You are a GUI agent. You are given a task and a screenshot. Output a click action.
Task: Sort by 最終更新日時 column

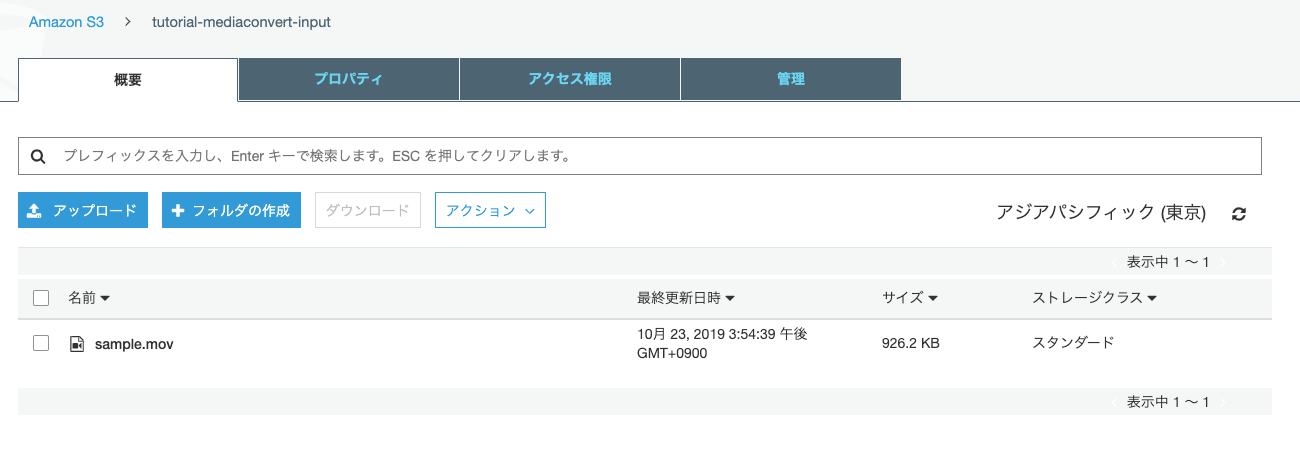[x=686, y=298]
